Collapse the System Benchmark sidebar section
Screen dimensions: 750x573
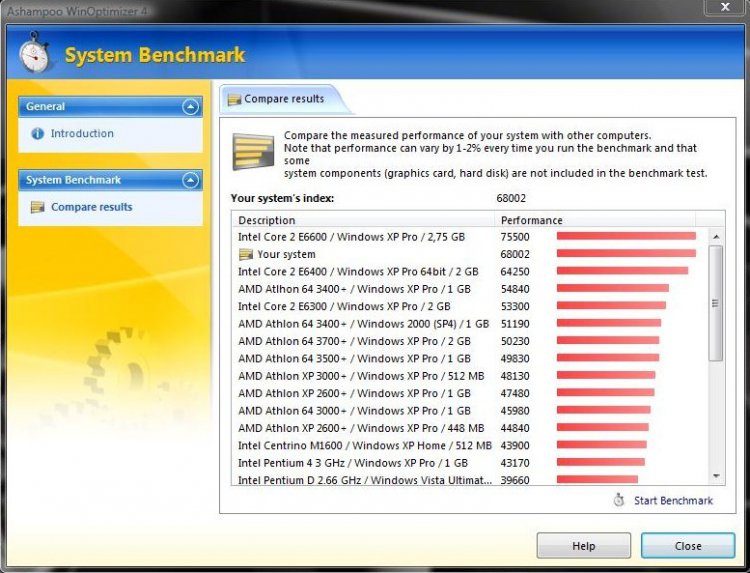coord(190,180)
